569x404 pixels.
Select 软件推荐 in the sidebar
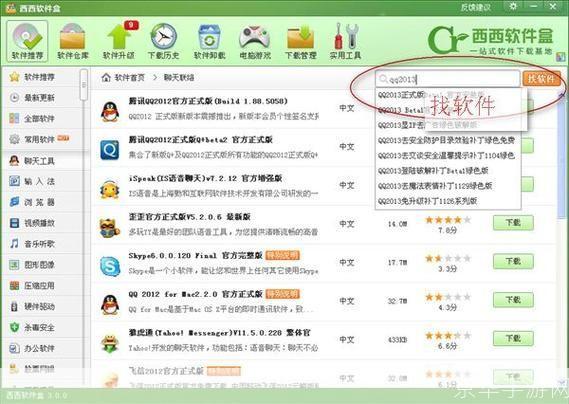pos(40,77)
